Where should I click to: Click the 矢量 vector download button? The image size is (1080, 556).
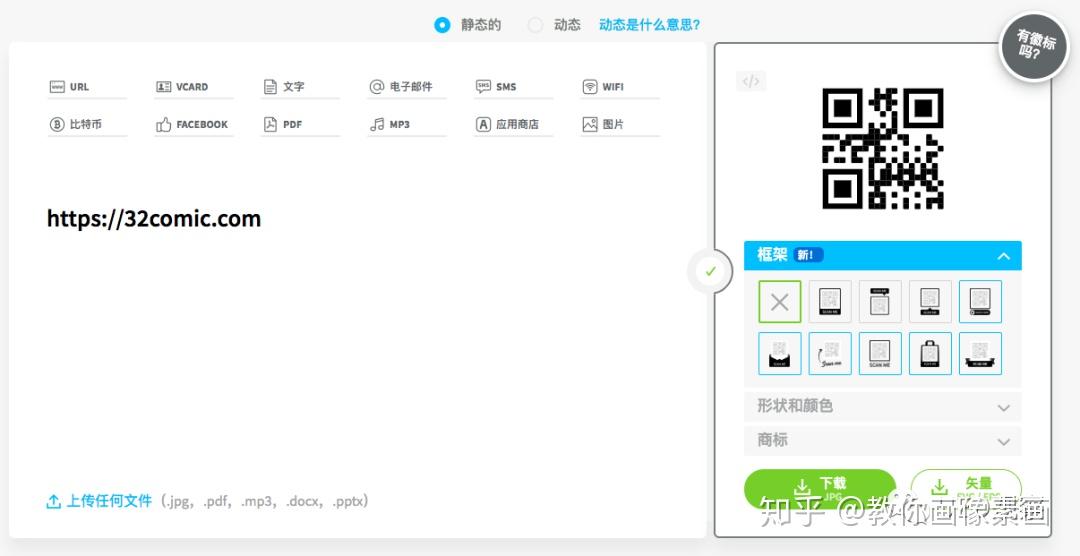coord(966,488)
